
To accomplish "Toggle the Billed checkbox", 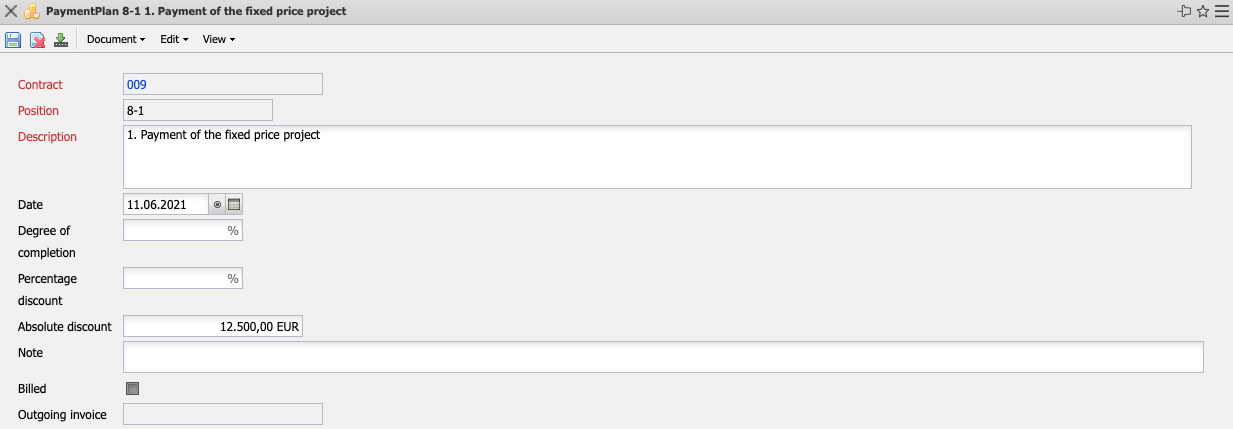I will pyautogui.click(x=132, y=388).
